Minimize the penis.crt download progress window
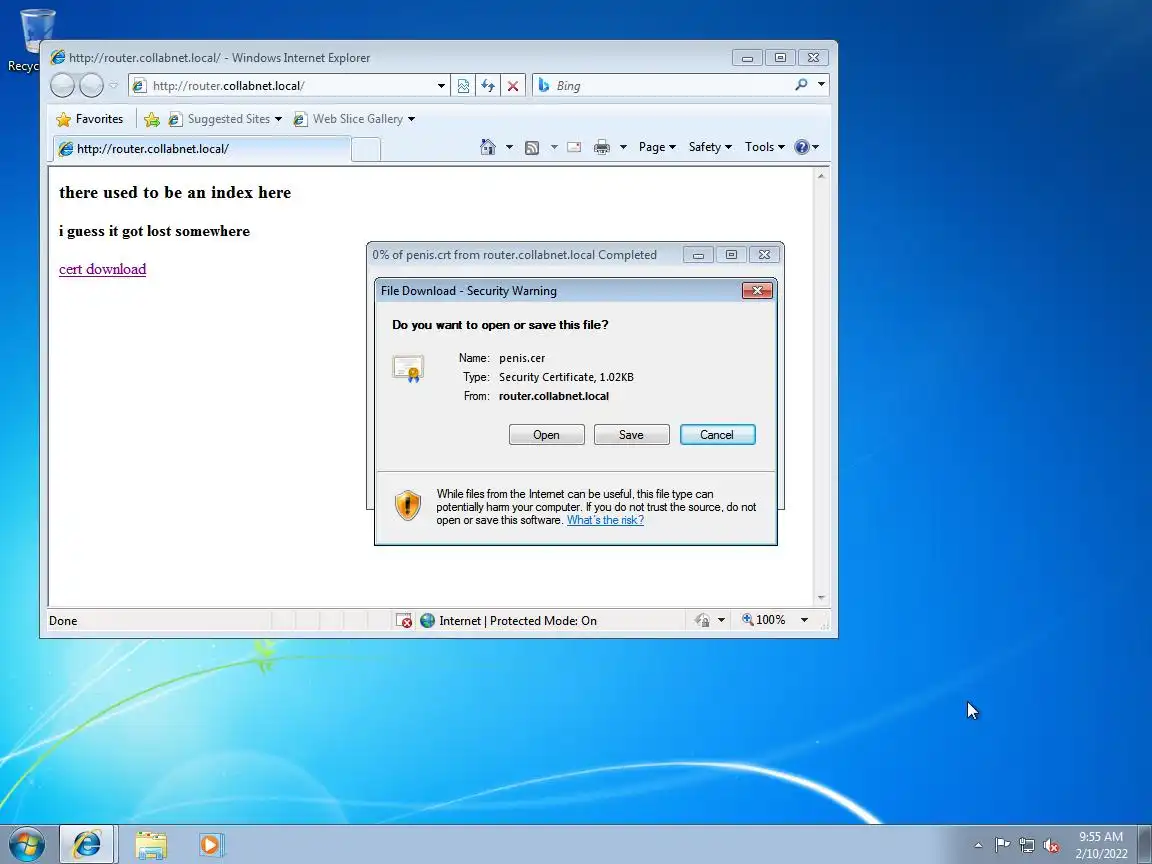This screenshot has height=864, width=1152. click(x=698, y=255)
